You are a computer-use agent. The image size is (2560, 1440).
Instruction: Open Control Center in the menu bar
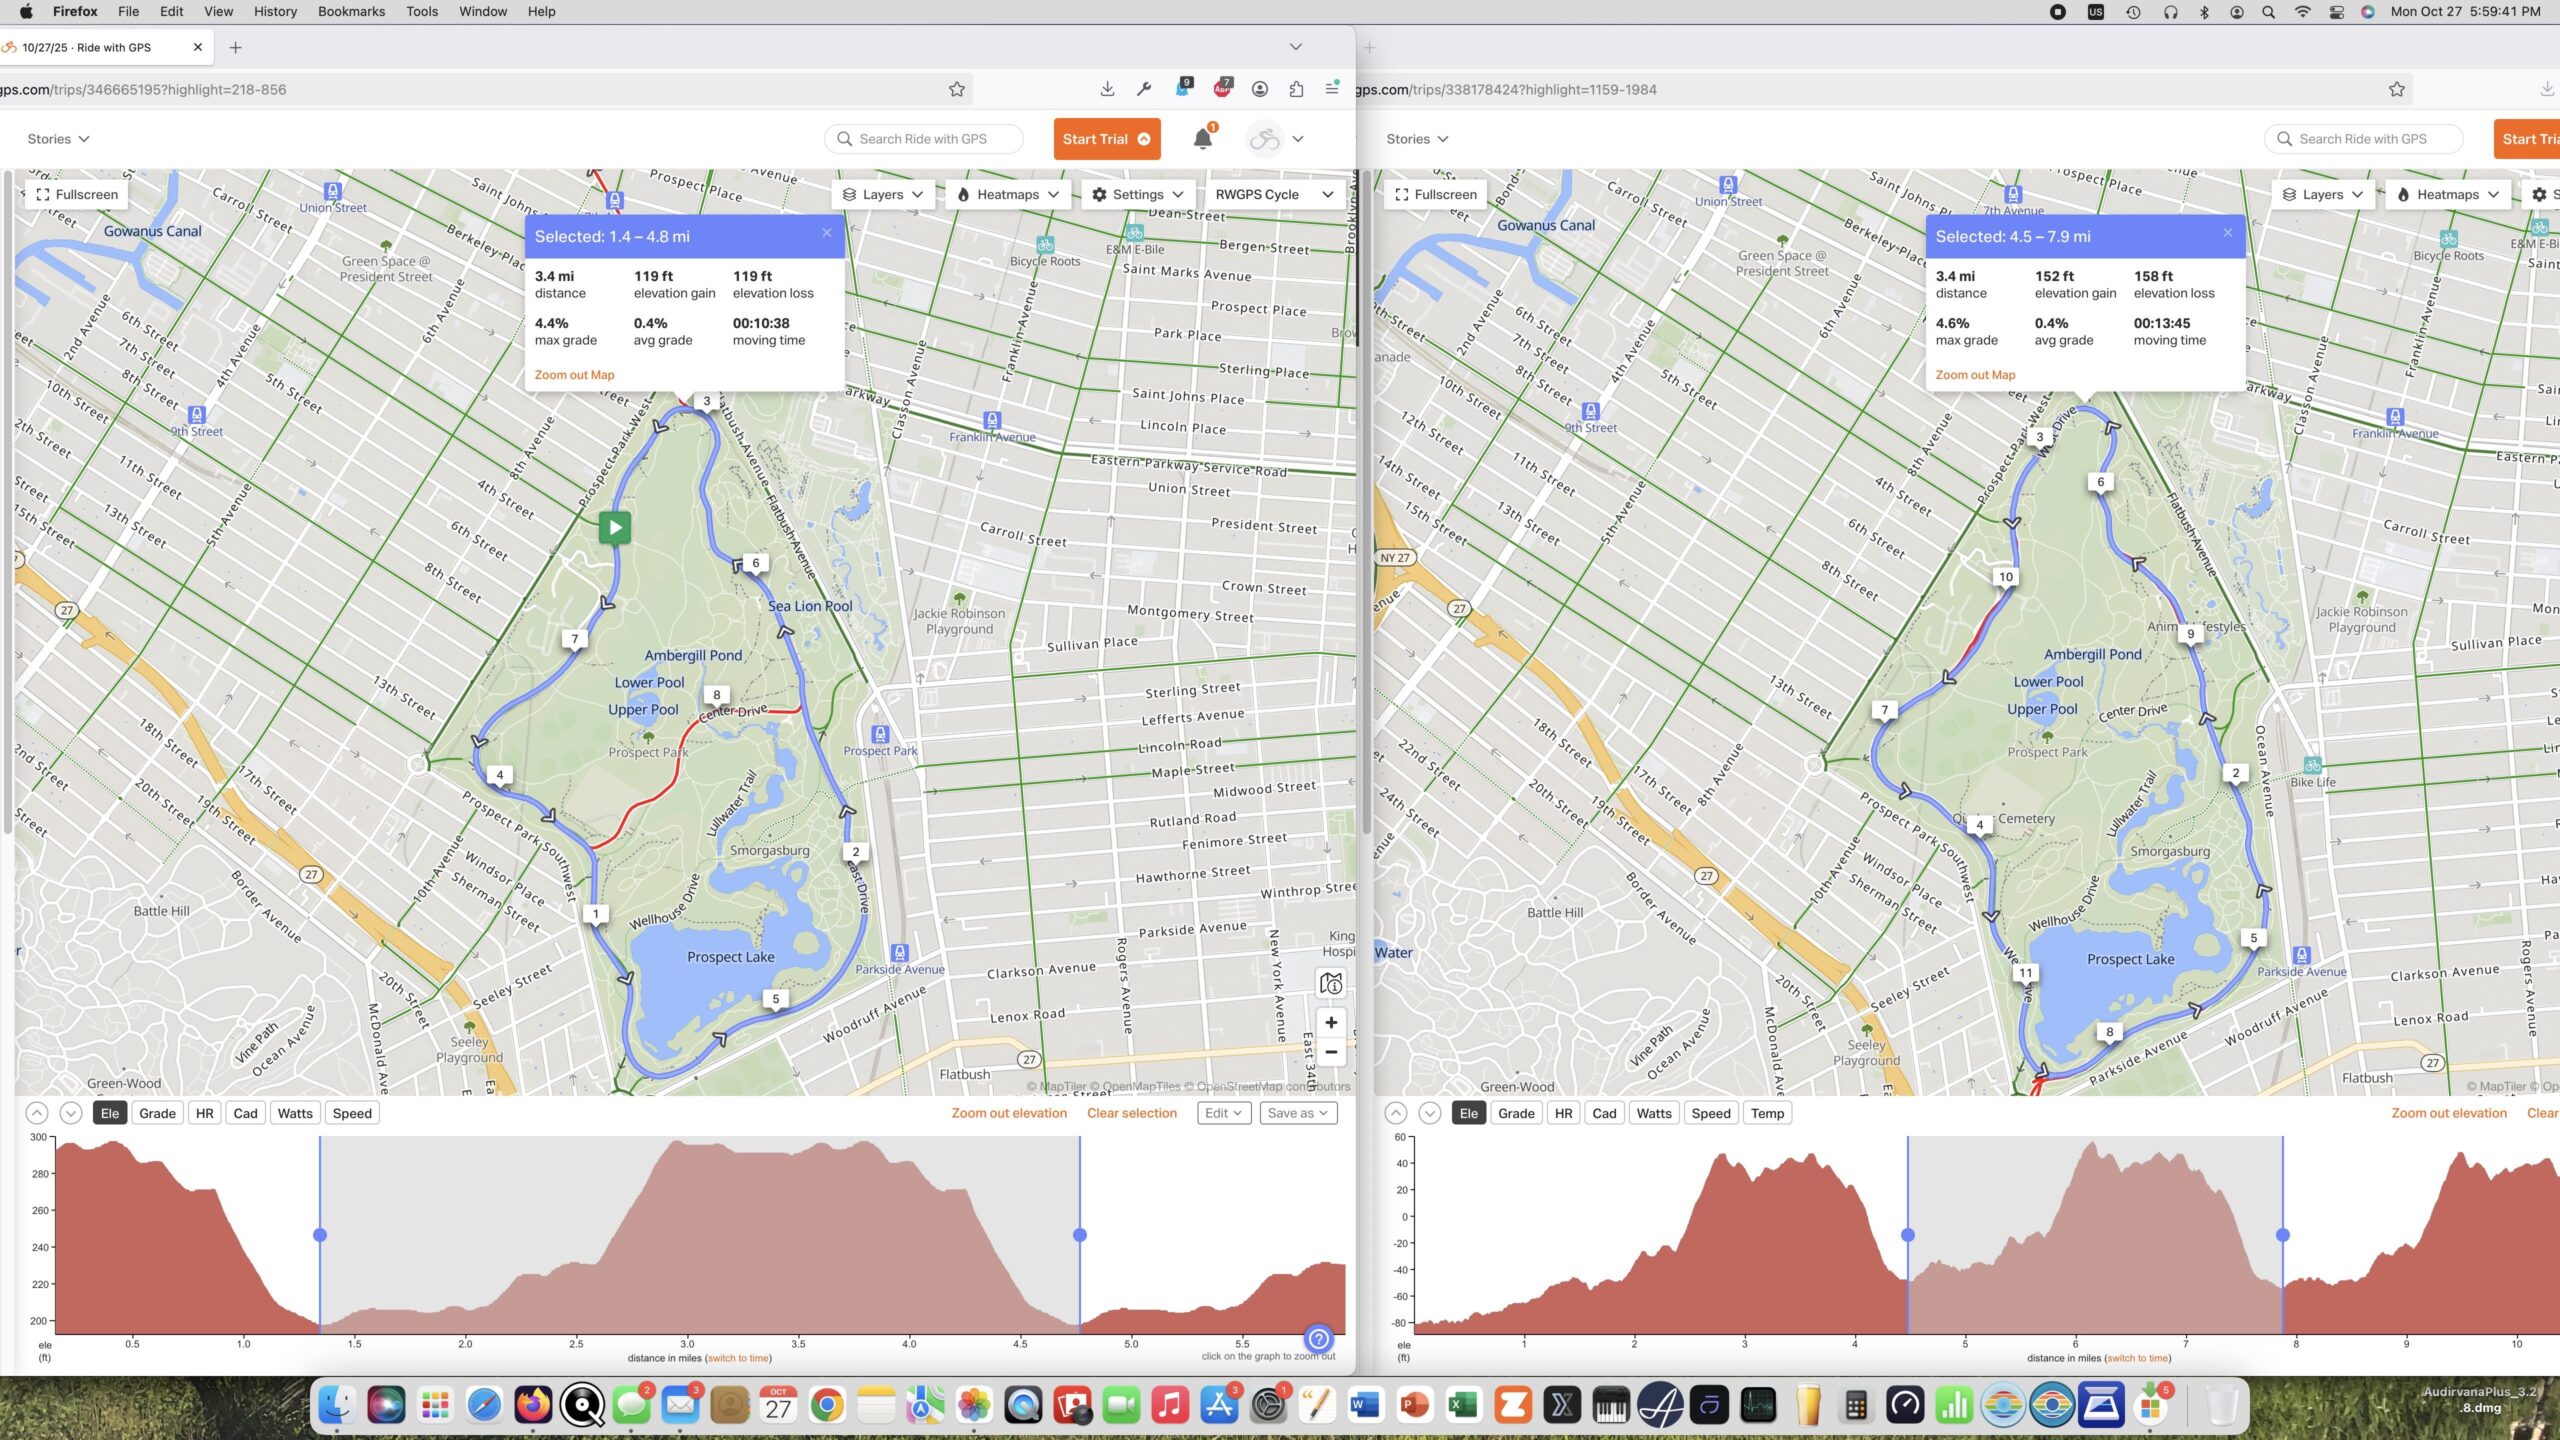click(2337, 12)
